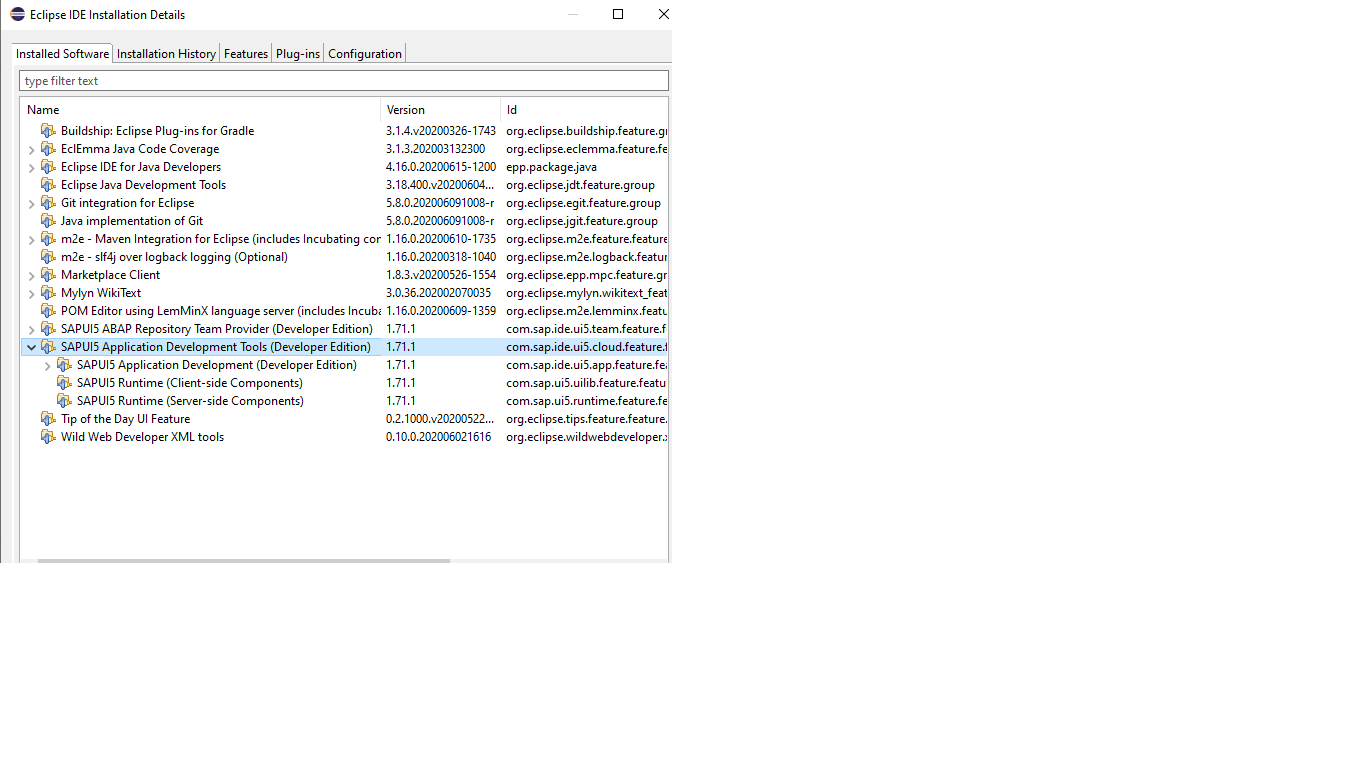This screenshot has width=1366, height=768.
Task: Select the m2e - slf4j over logback logging row
Action: pyautogui.click(x=344, y=257)
